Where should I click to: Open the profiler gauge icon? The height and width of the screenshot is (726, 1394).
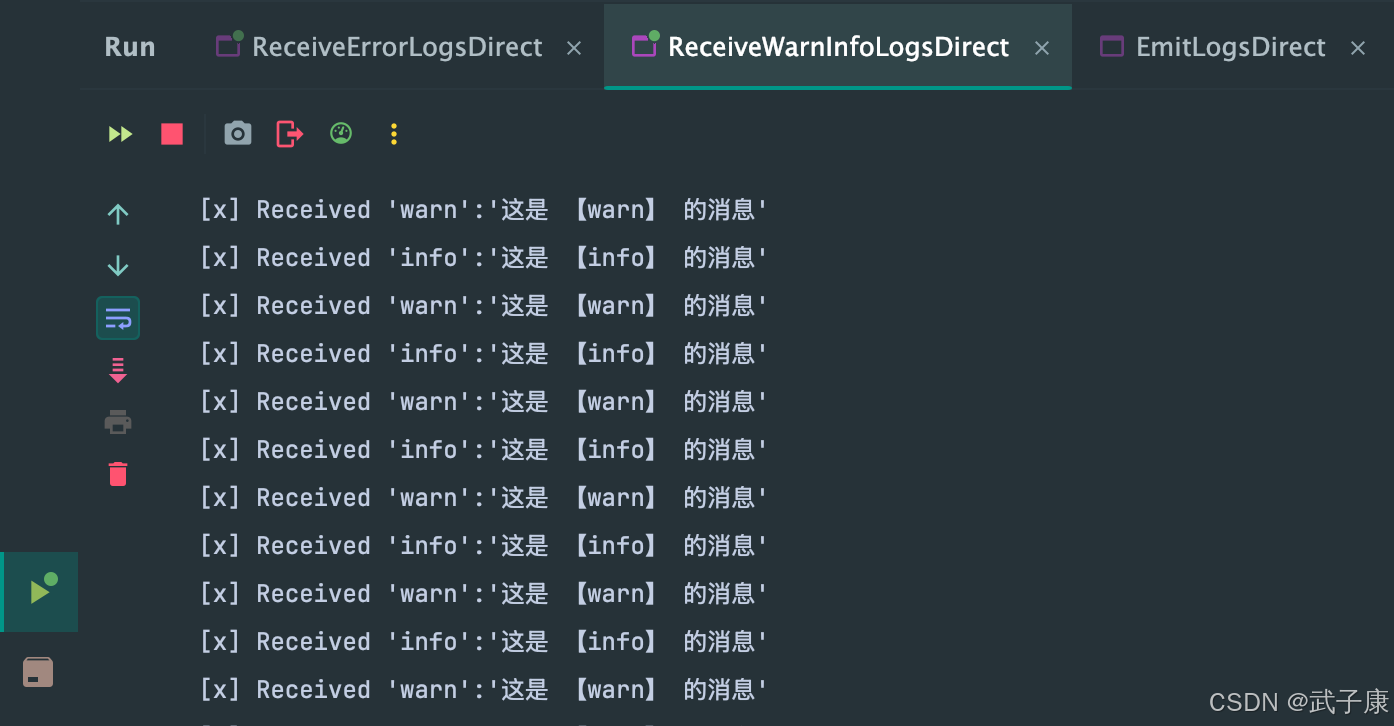tap(340, 133)
